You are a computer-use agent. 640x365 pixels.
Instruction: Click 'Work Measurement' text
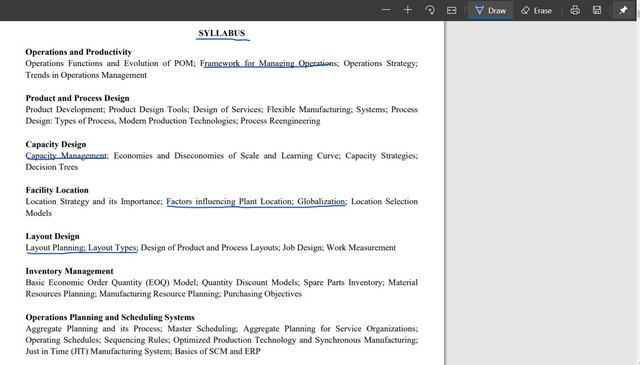[361, 247]
